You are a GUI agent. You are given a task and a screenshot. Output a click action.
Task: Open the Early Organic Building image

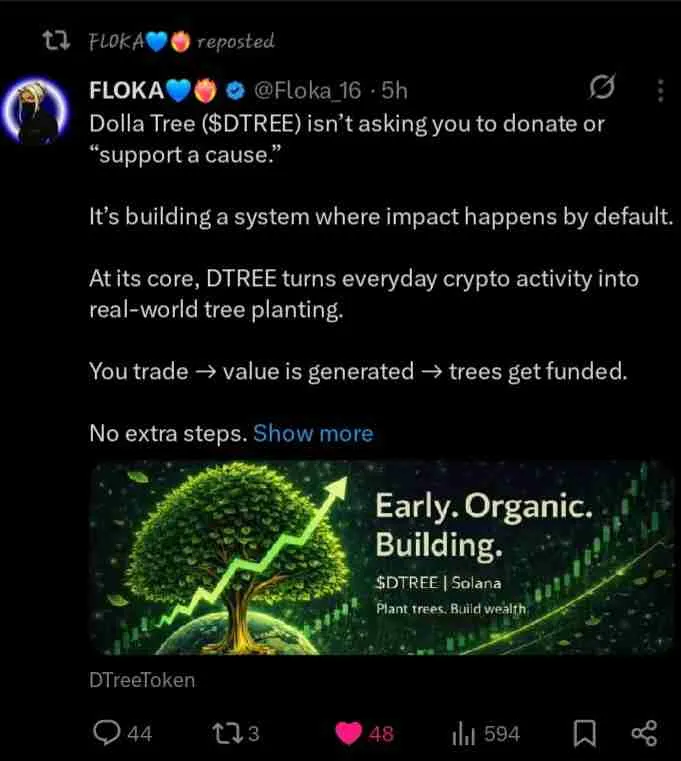pos(383,558)
